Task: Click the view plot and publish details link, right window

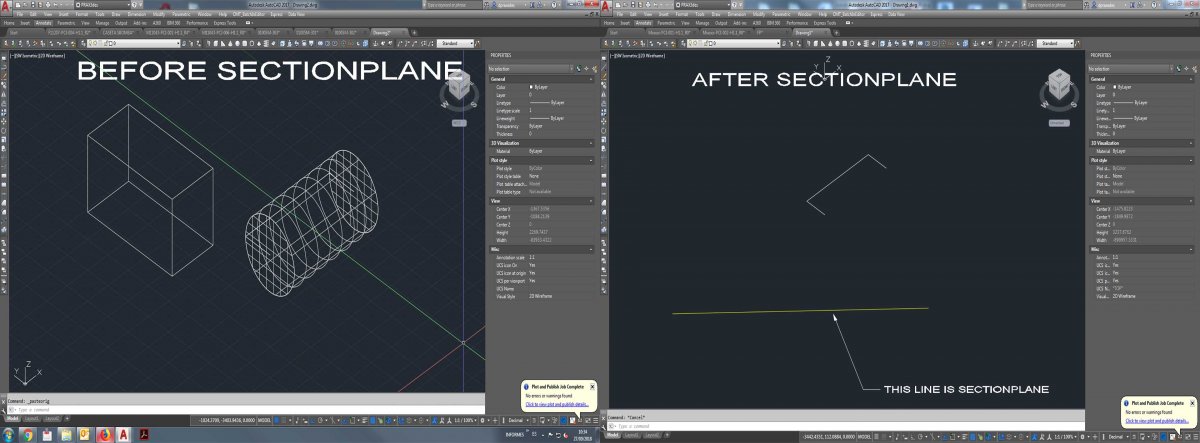Action: [x=1158, y=421]
